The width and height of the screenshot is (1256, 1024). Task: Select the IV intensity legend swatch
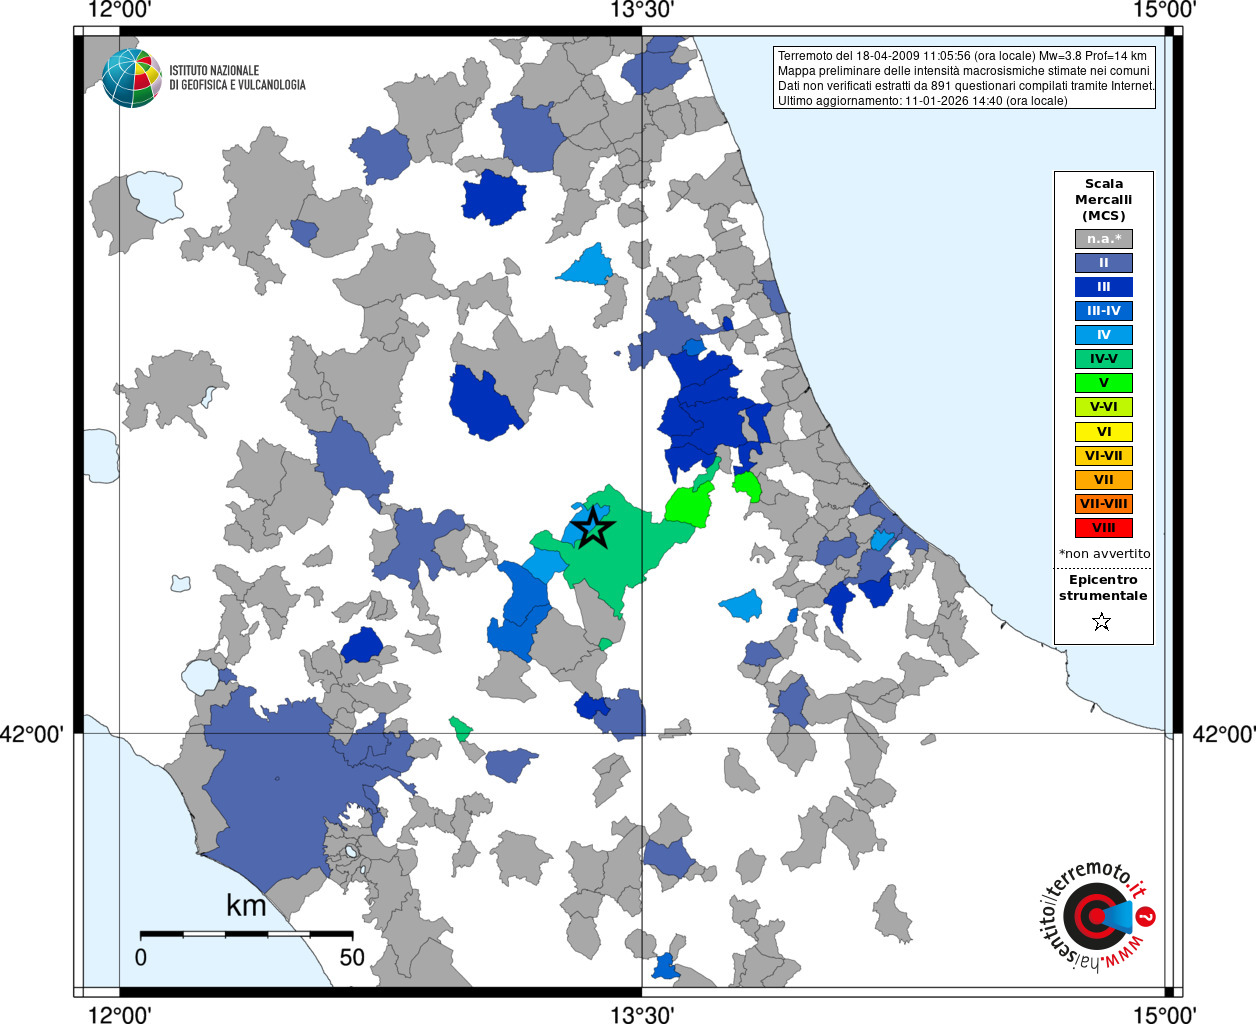(x=1104, y=335)
